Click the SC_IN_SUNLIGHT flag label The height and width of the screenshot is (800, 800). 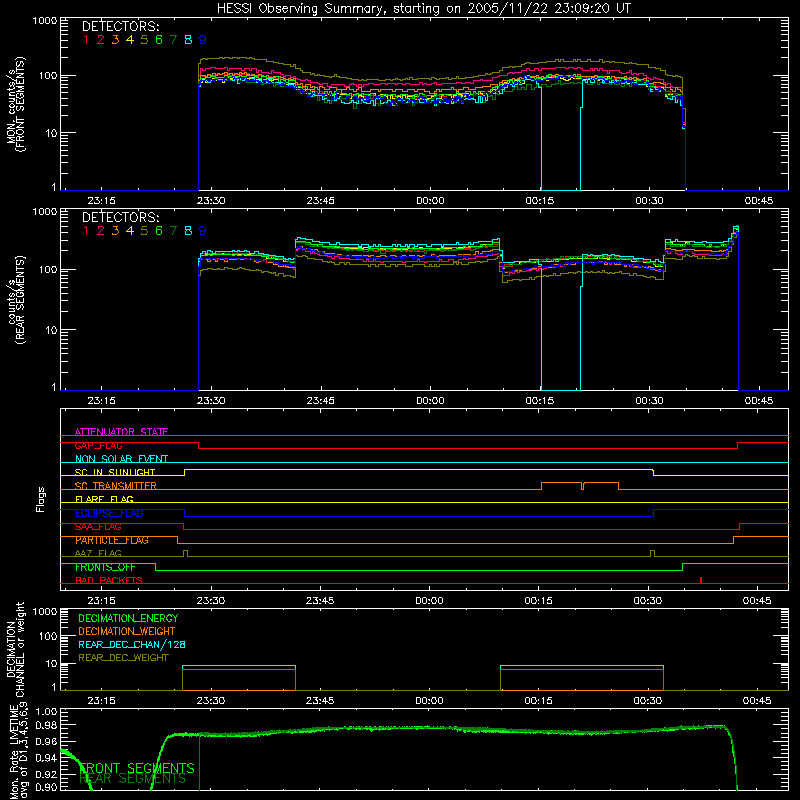(x=115, y=472)
